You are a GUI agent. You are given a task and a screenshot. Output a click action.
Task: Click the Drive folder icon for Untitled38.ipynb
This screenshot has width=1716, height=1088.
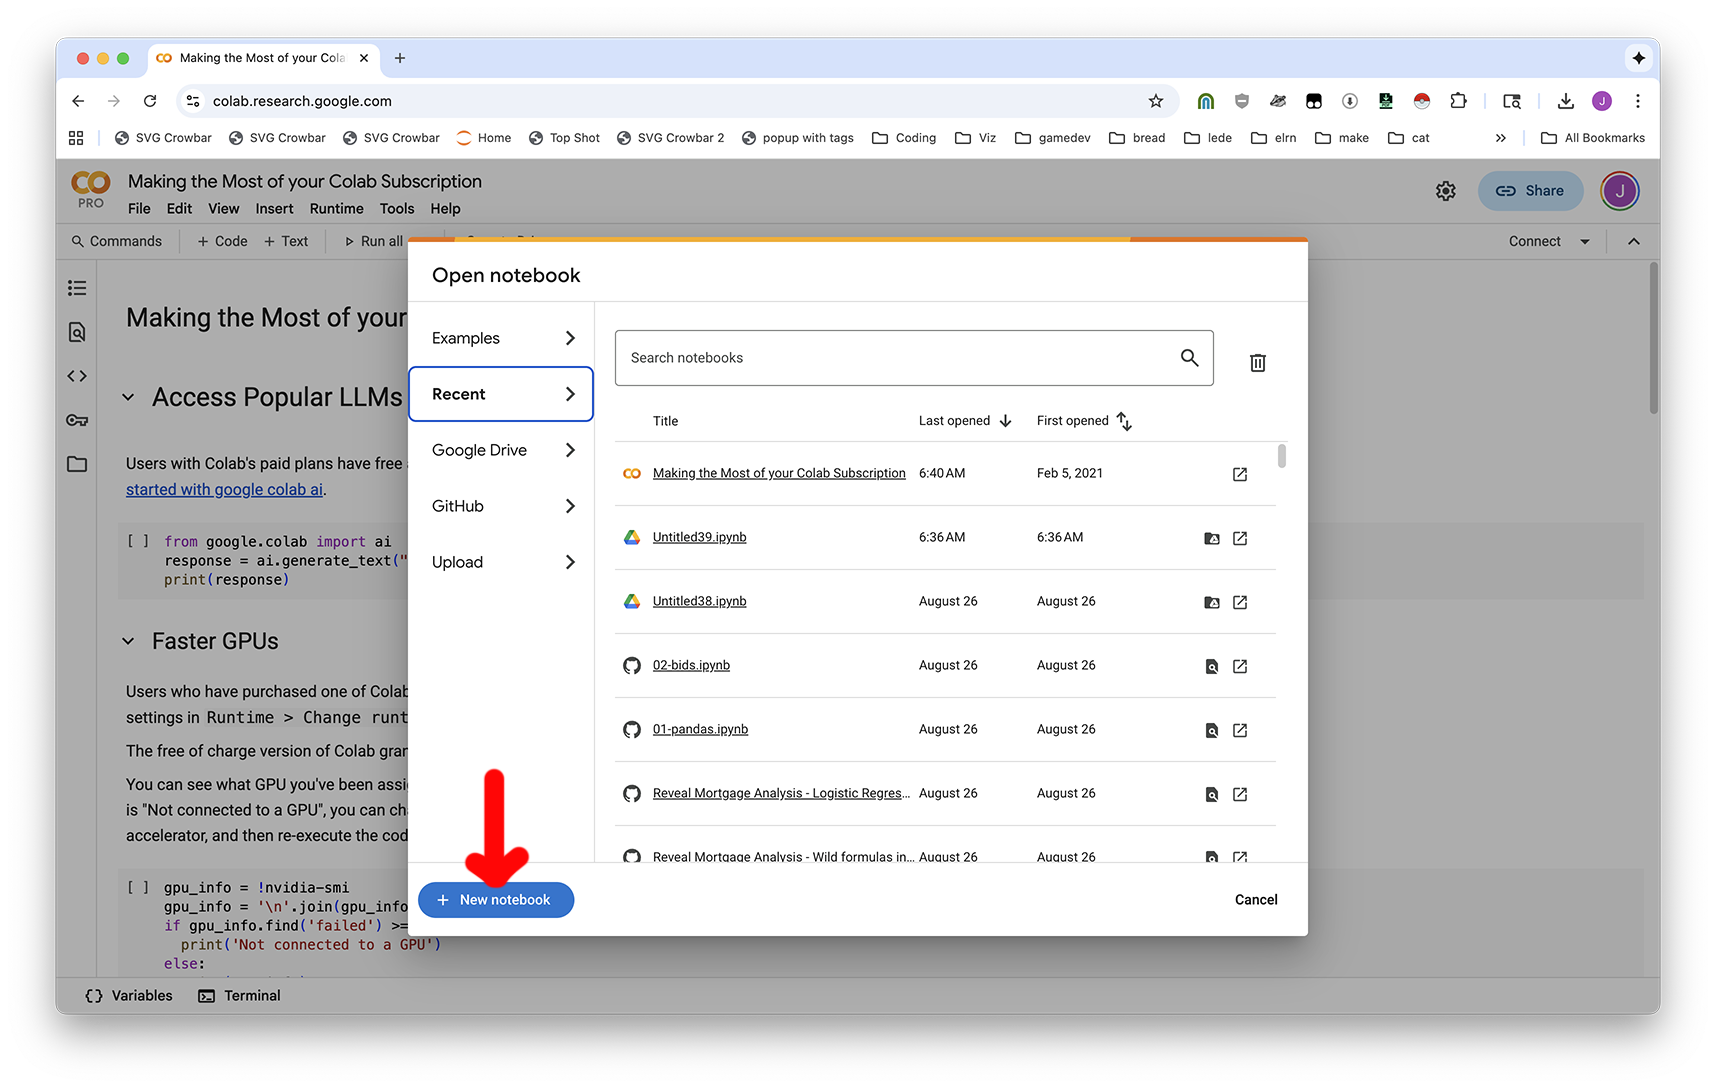tap(1211, 602)
